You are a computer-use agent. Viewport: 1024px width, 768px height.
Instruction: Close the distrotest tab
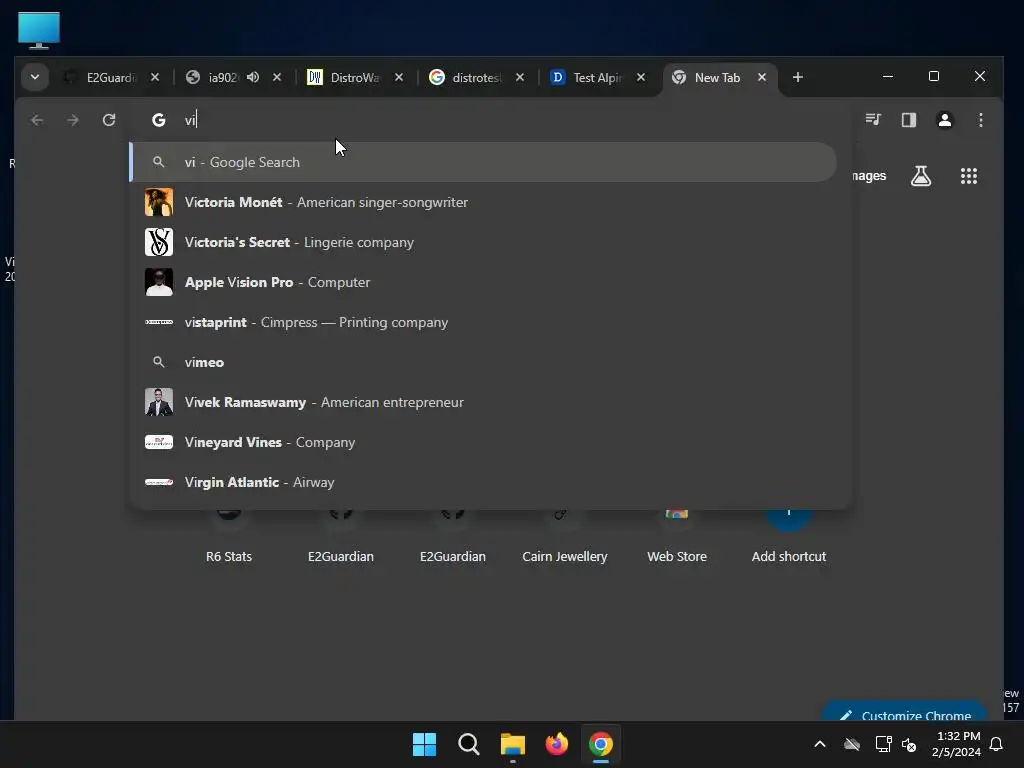[520, 77]
